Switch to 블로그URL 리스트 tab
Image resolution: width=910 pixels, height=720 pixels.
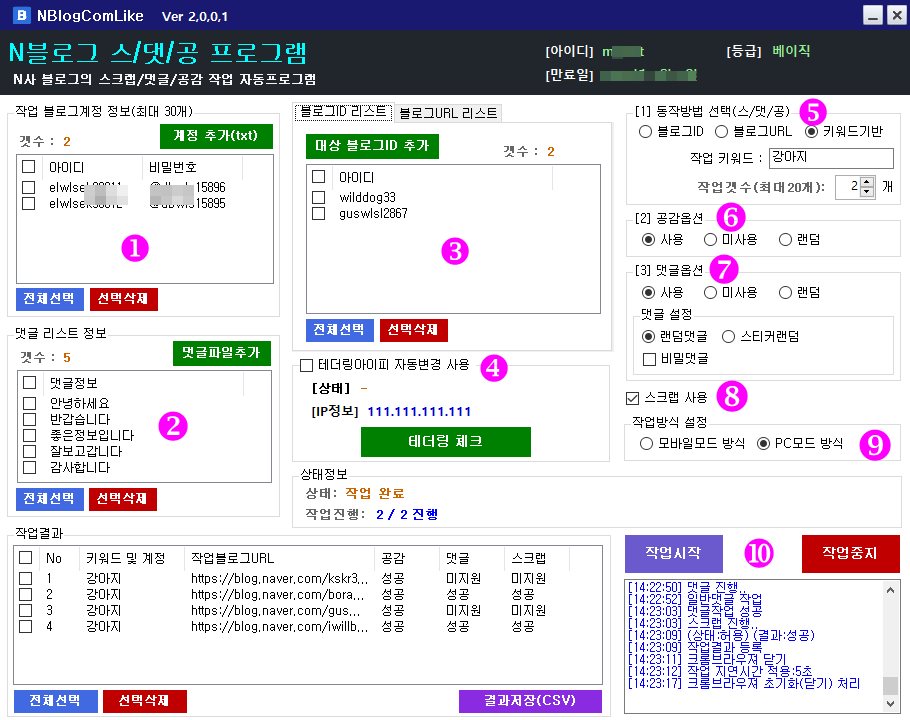[448, 113]
